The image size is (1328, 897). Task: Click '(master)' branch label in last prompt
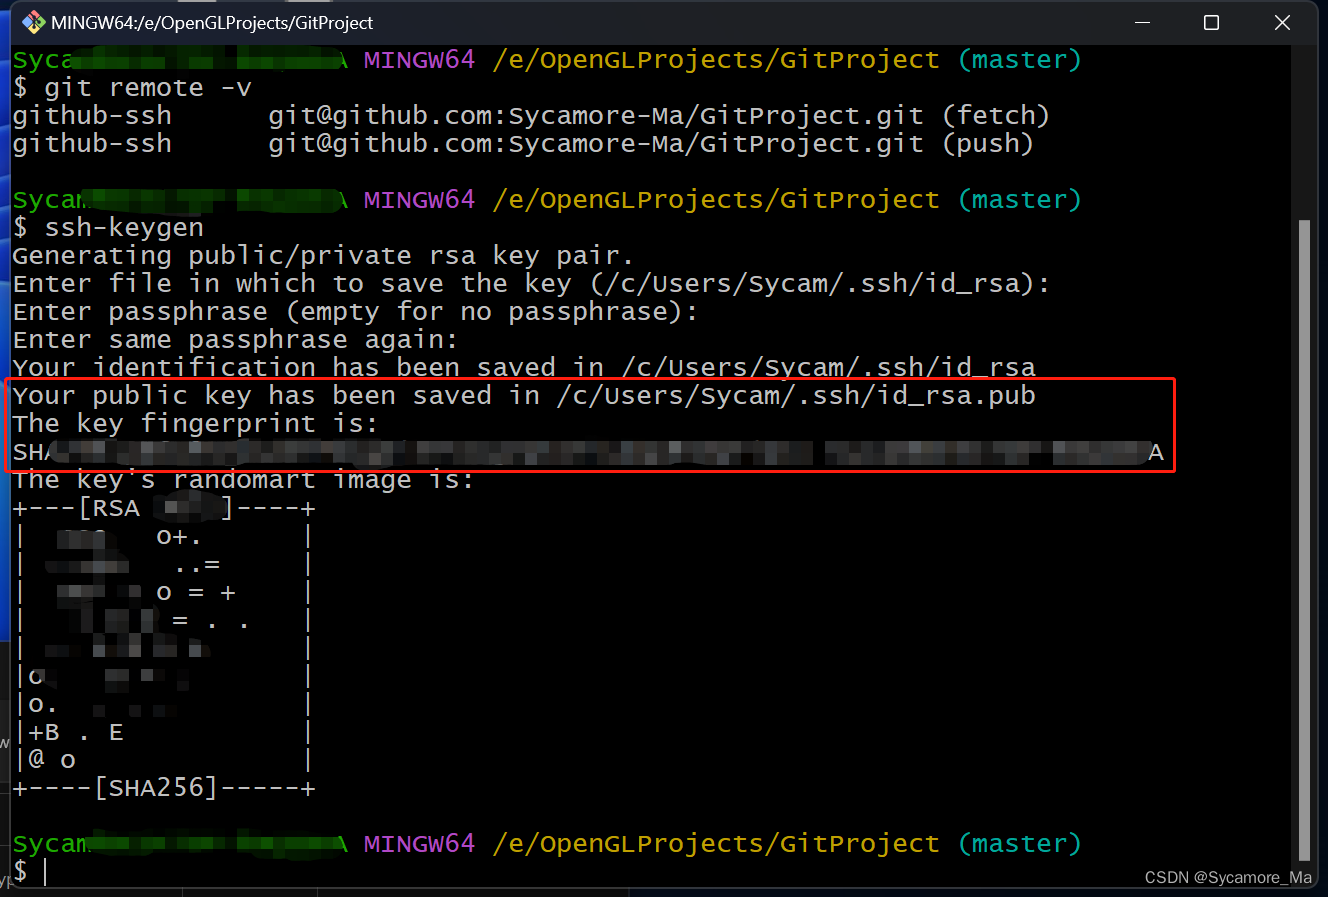[x=1020, y=844]
